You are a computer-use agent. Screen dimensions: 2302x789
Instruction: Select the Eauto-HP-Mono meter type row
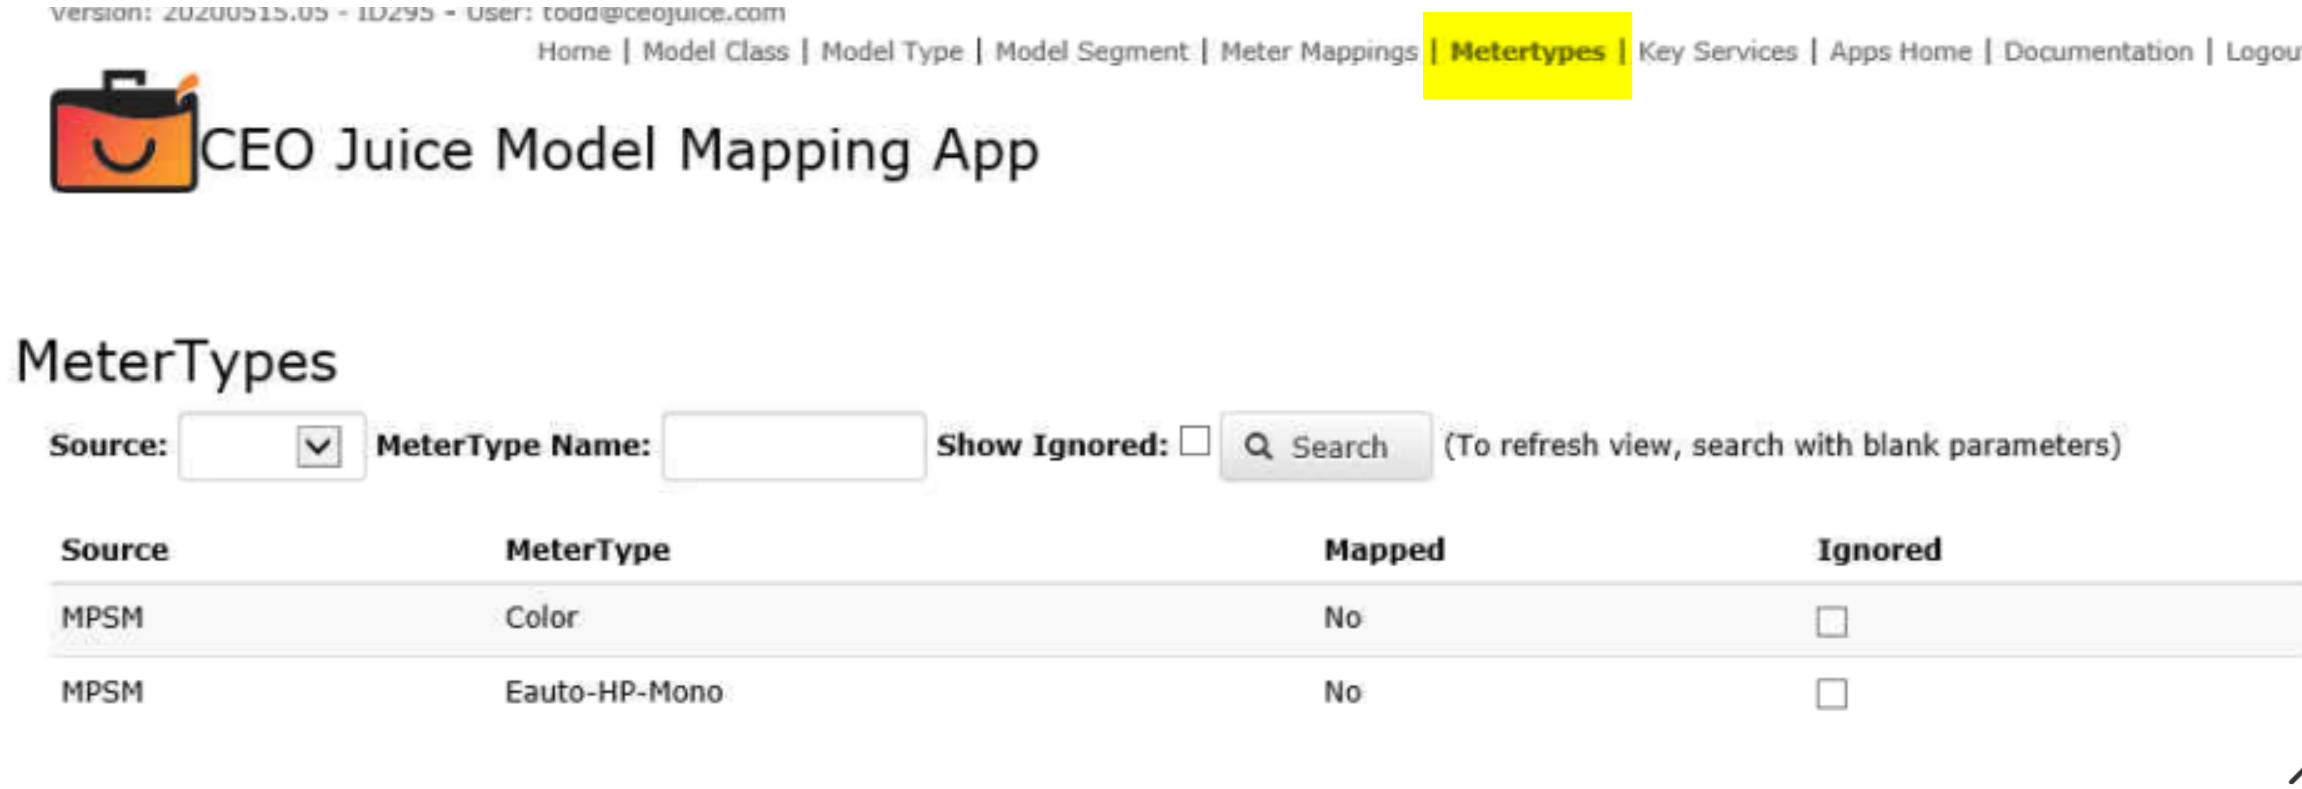[613, 692]
